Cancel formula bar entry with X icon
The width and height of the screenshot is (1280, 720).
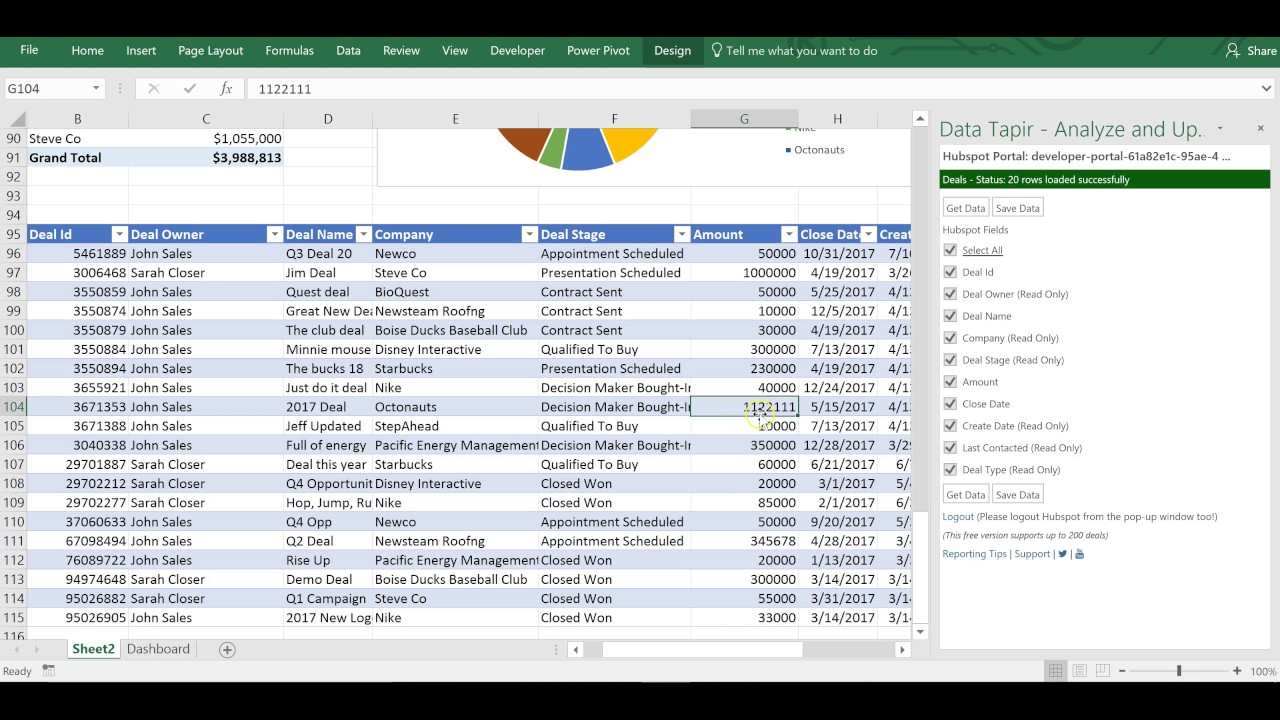pyautogui.click(x=153, y=89)
